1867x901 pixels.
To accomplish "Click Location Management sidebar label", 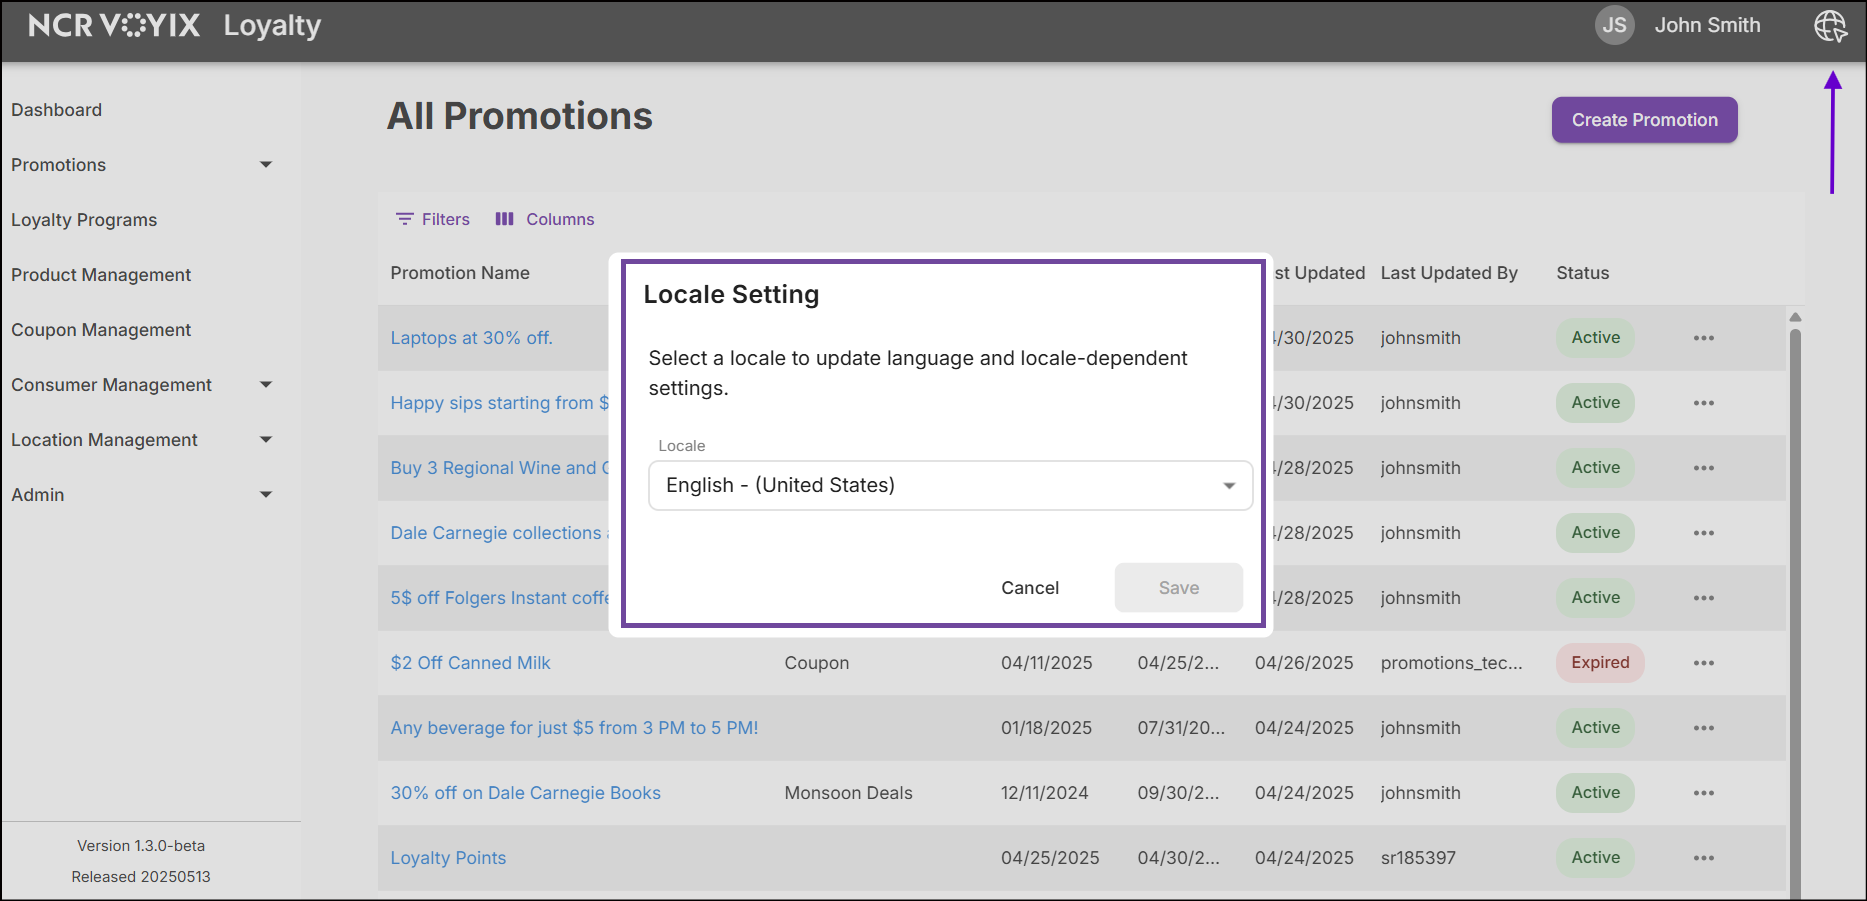I will pyautogui.click(x=104, y=440).
